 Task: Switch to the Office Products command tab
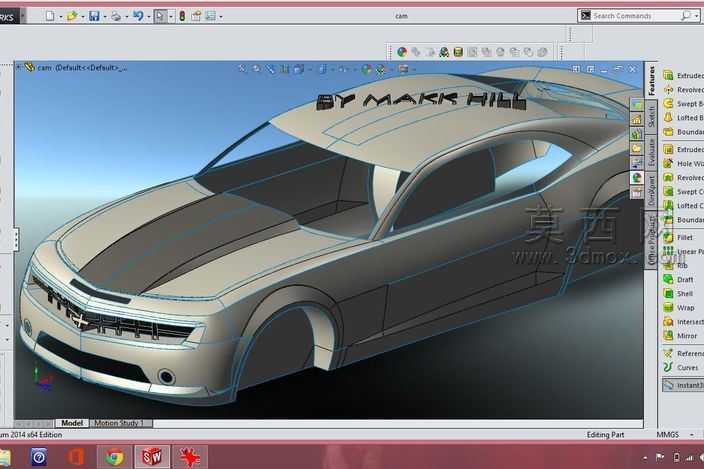click(651, 240)
